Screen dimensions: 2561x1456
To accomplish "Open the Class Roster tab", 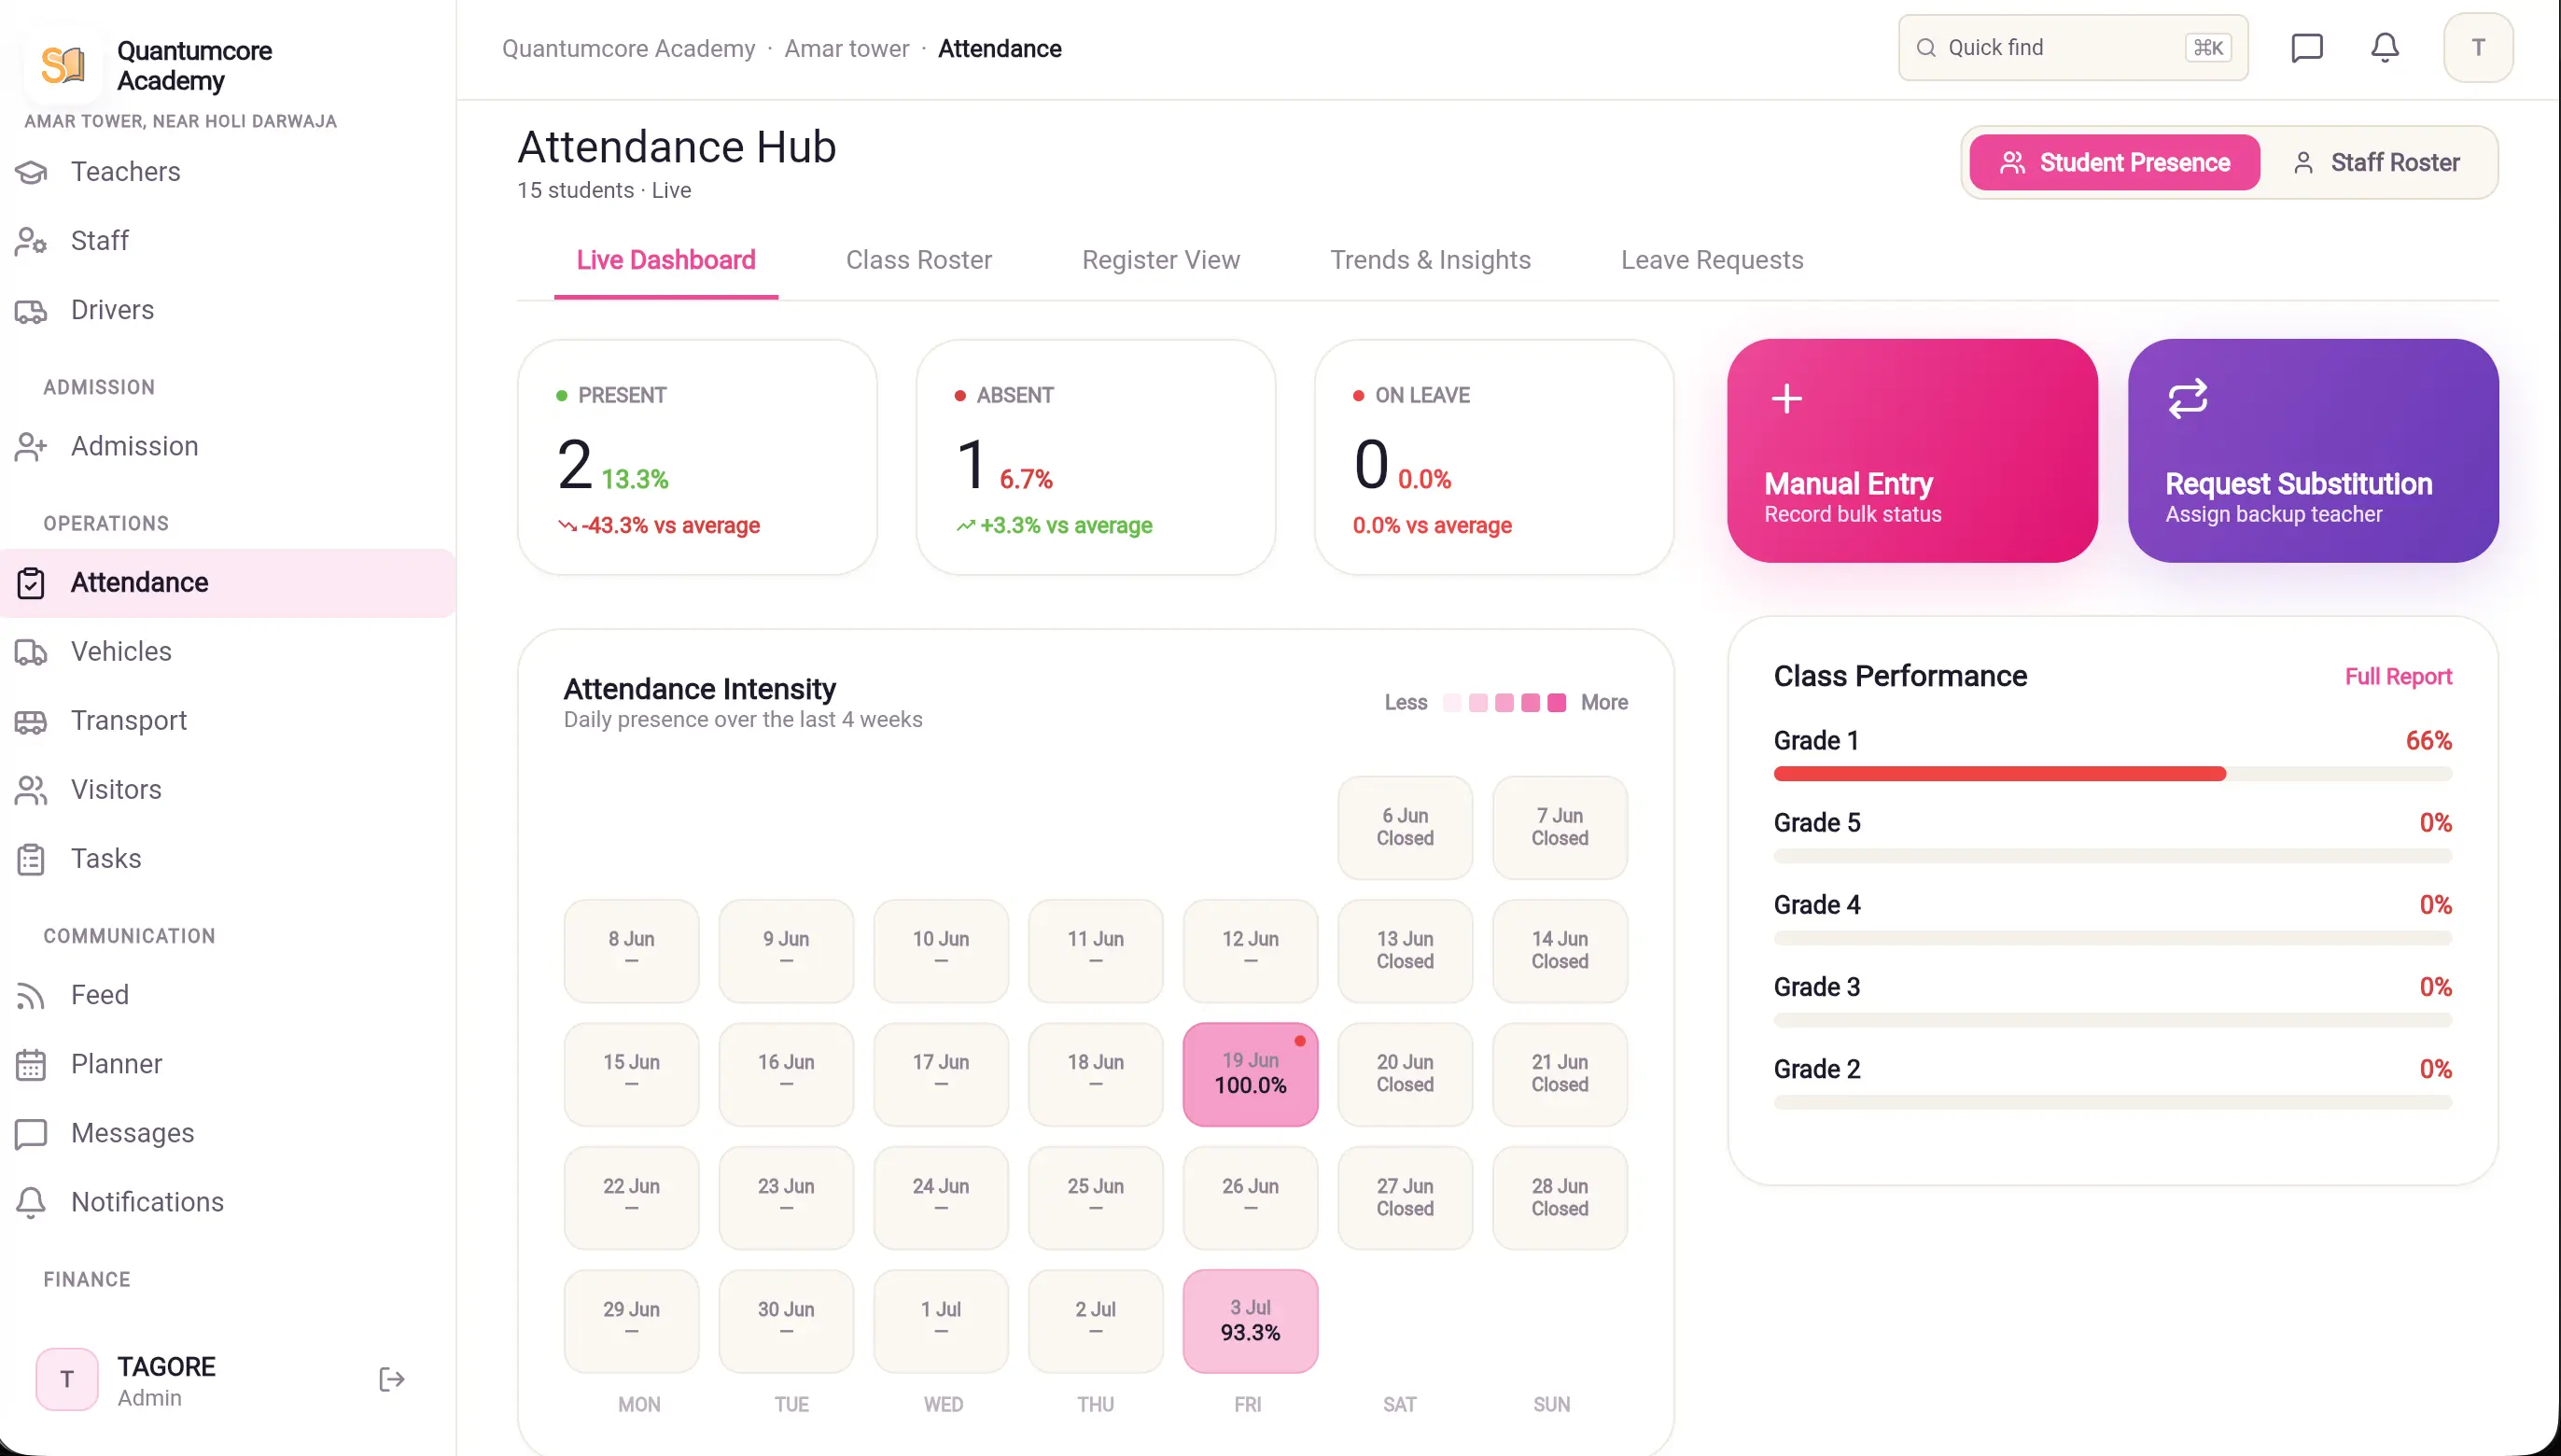I will 918,260.
